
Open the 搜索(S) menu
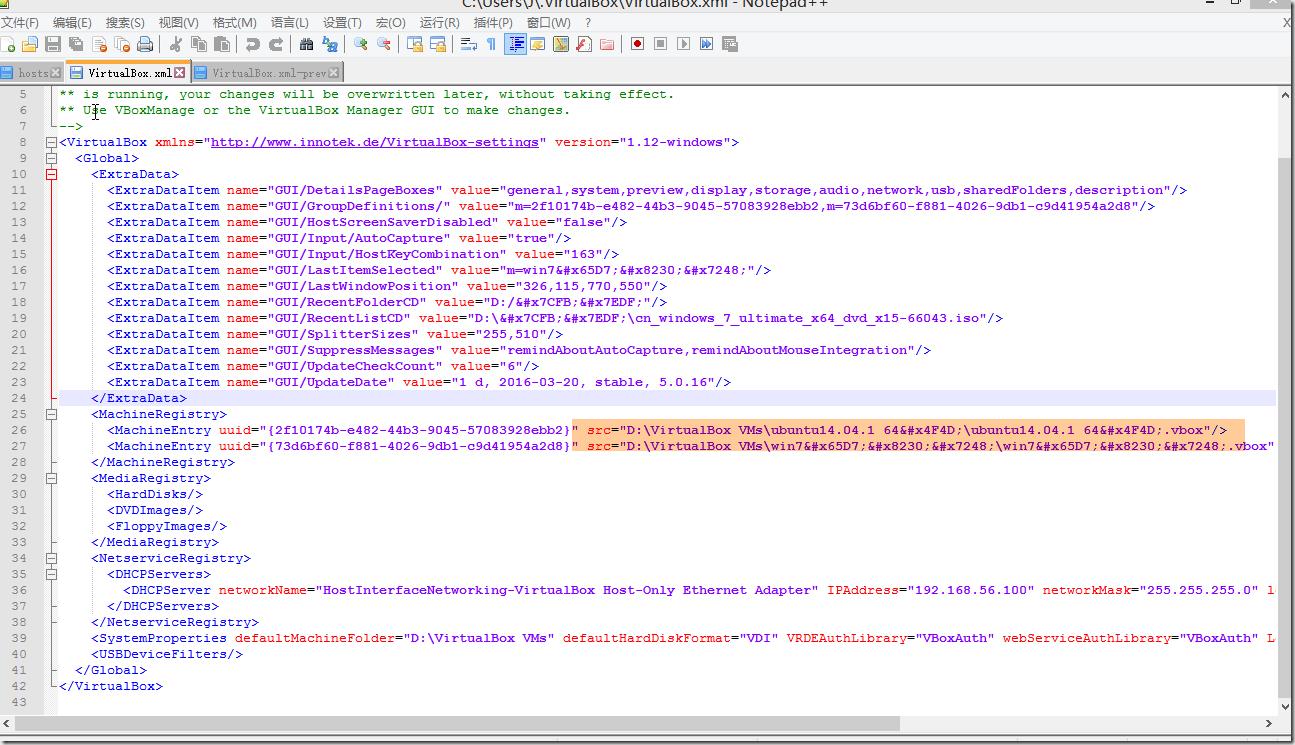coord(125,22)
